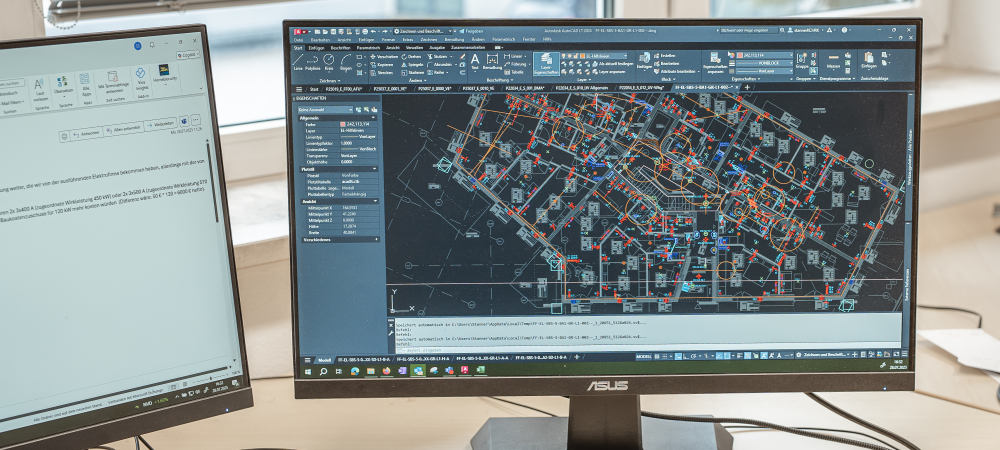Click the Windows Start button
The image size is (1000, 450).
308,370
